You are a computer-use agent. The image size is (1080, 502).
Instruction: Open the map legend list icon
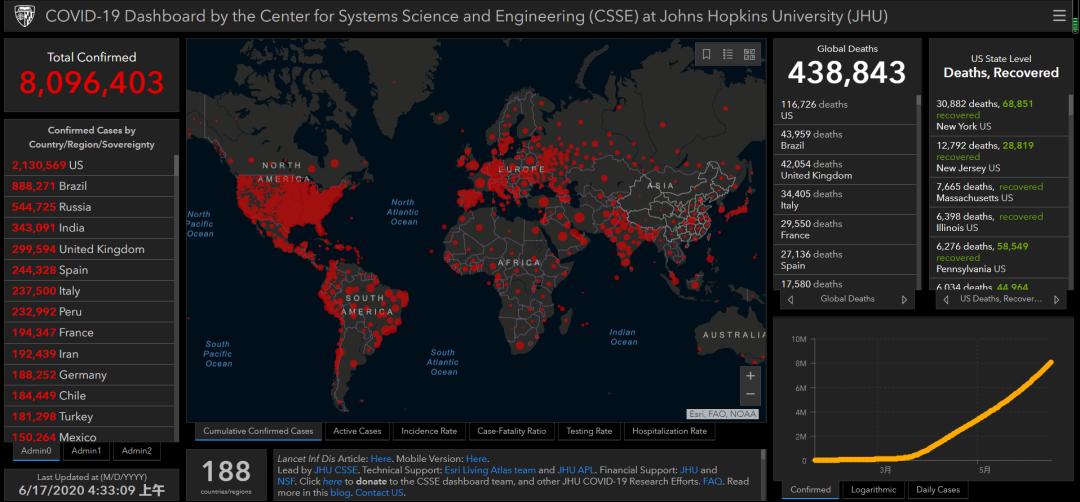727,54
